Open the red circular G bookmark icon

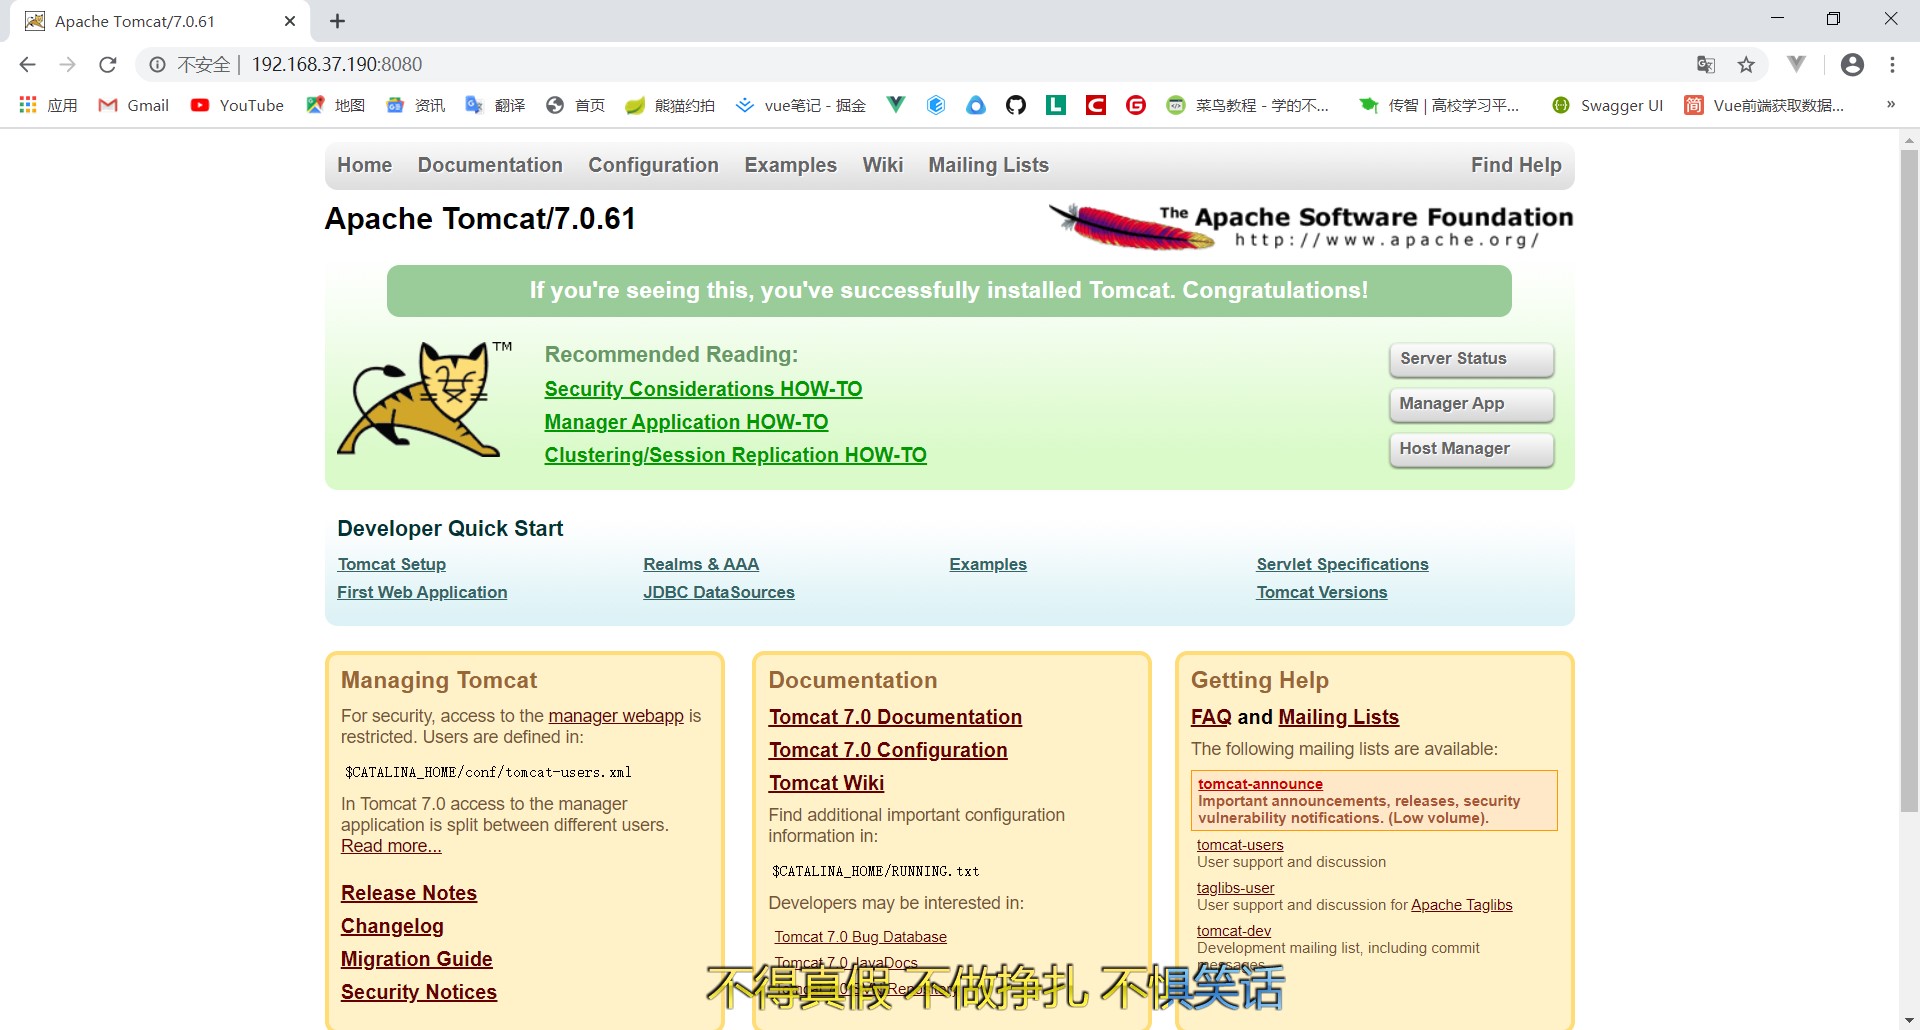[1136, 105]
